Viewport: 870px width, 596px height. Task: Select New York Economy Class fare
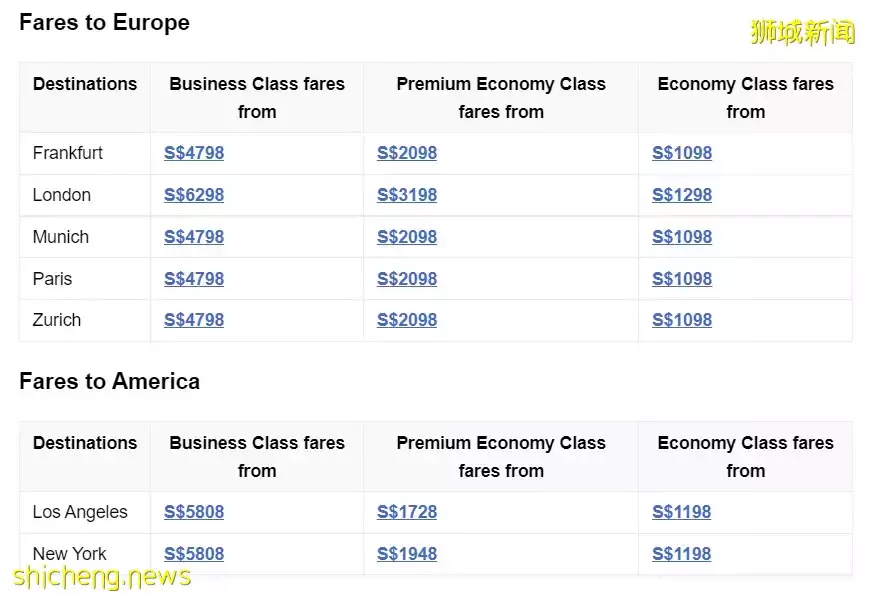(x=682, y=554)
